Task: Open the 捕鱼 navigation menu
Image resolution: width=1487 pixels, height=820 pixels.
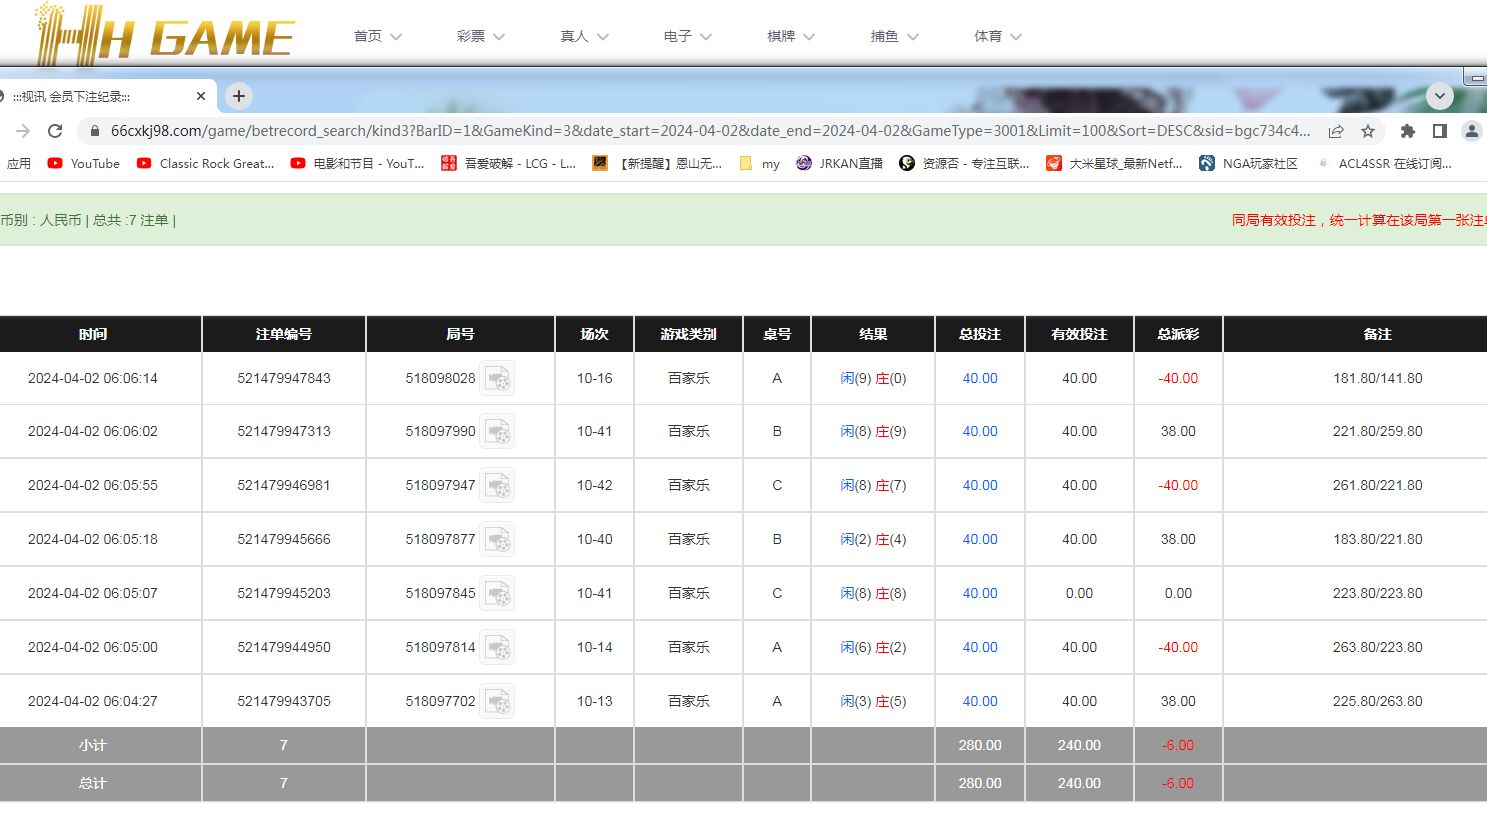Action: (x=894, y=36)
